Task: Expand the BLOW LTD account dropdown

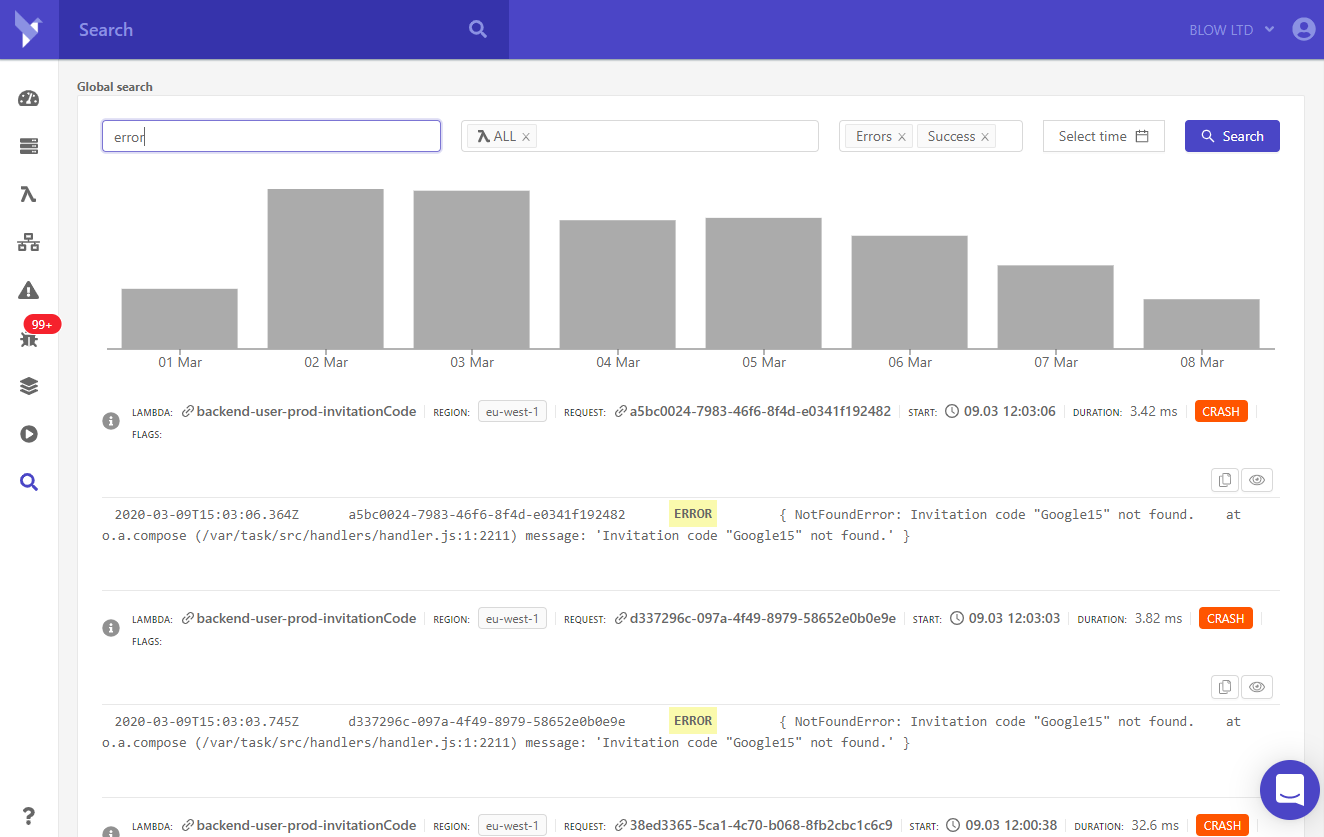Action: (1232, 30)
